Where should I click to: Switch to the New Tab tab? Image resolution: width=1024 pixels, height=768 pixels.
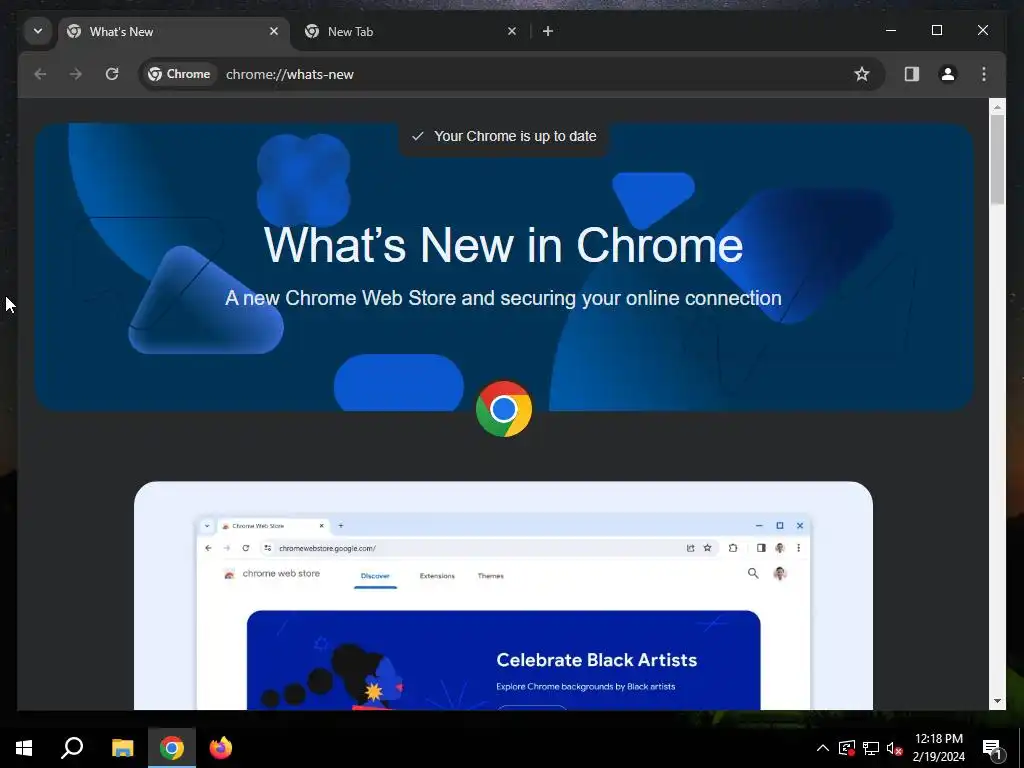(x=411, y=31)
